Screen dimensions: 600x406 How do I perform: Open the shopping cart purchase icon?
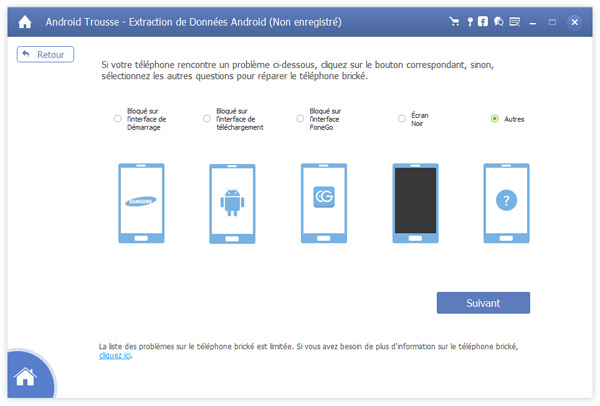(455, 21)
